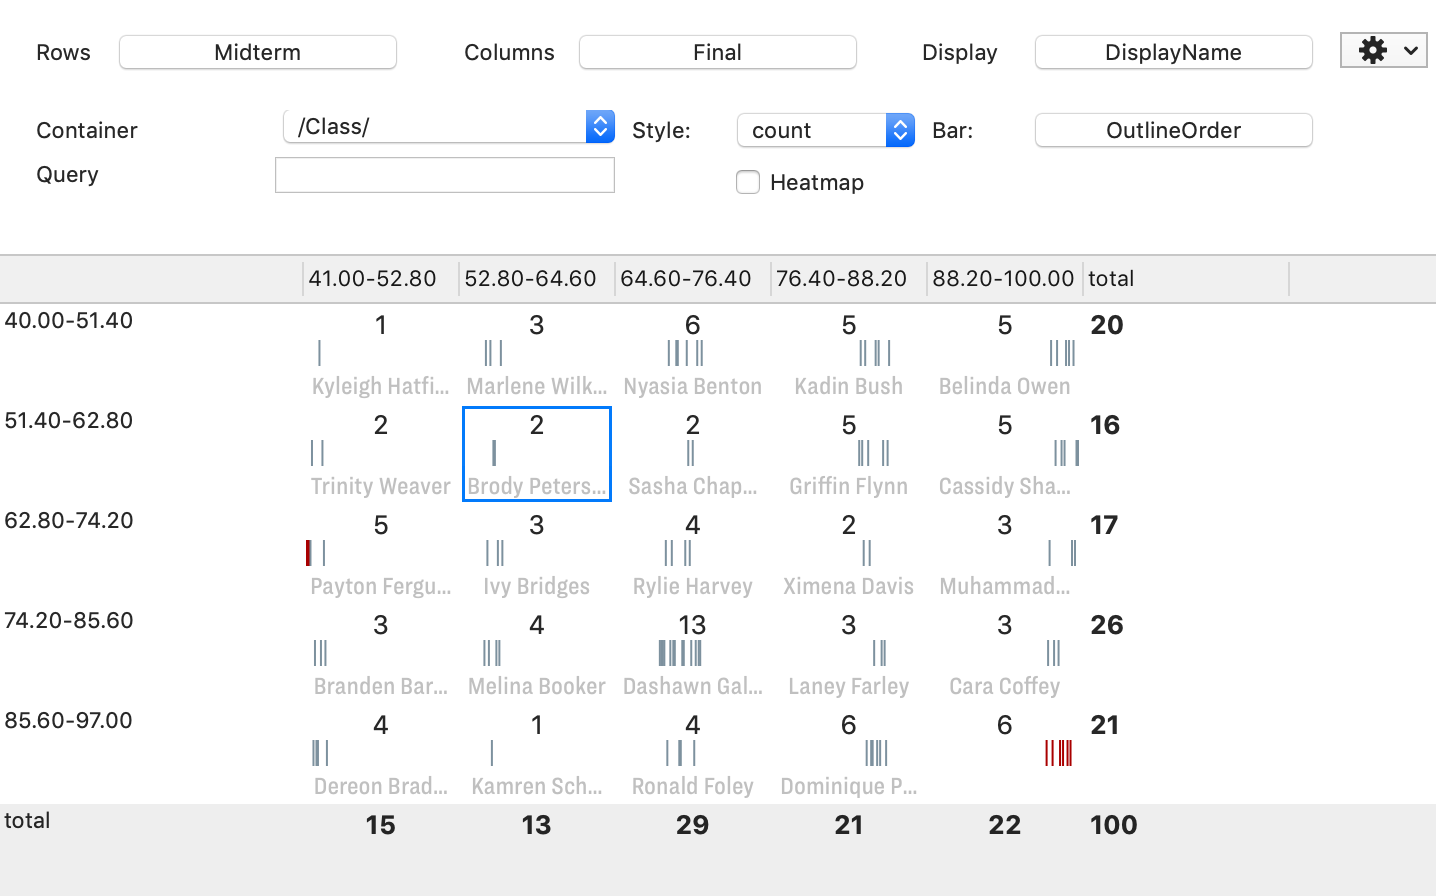Open the Style count dropdown

(900, 130)
